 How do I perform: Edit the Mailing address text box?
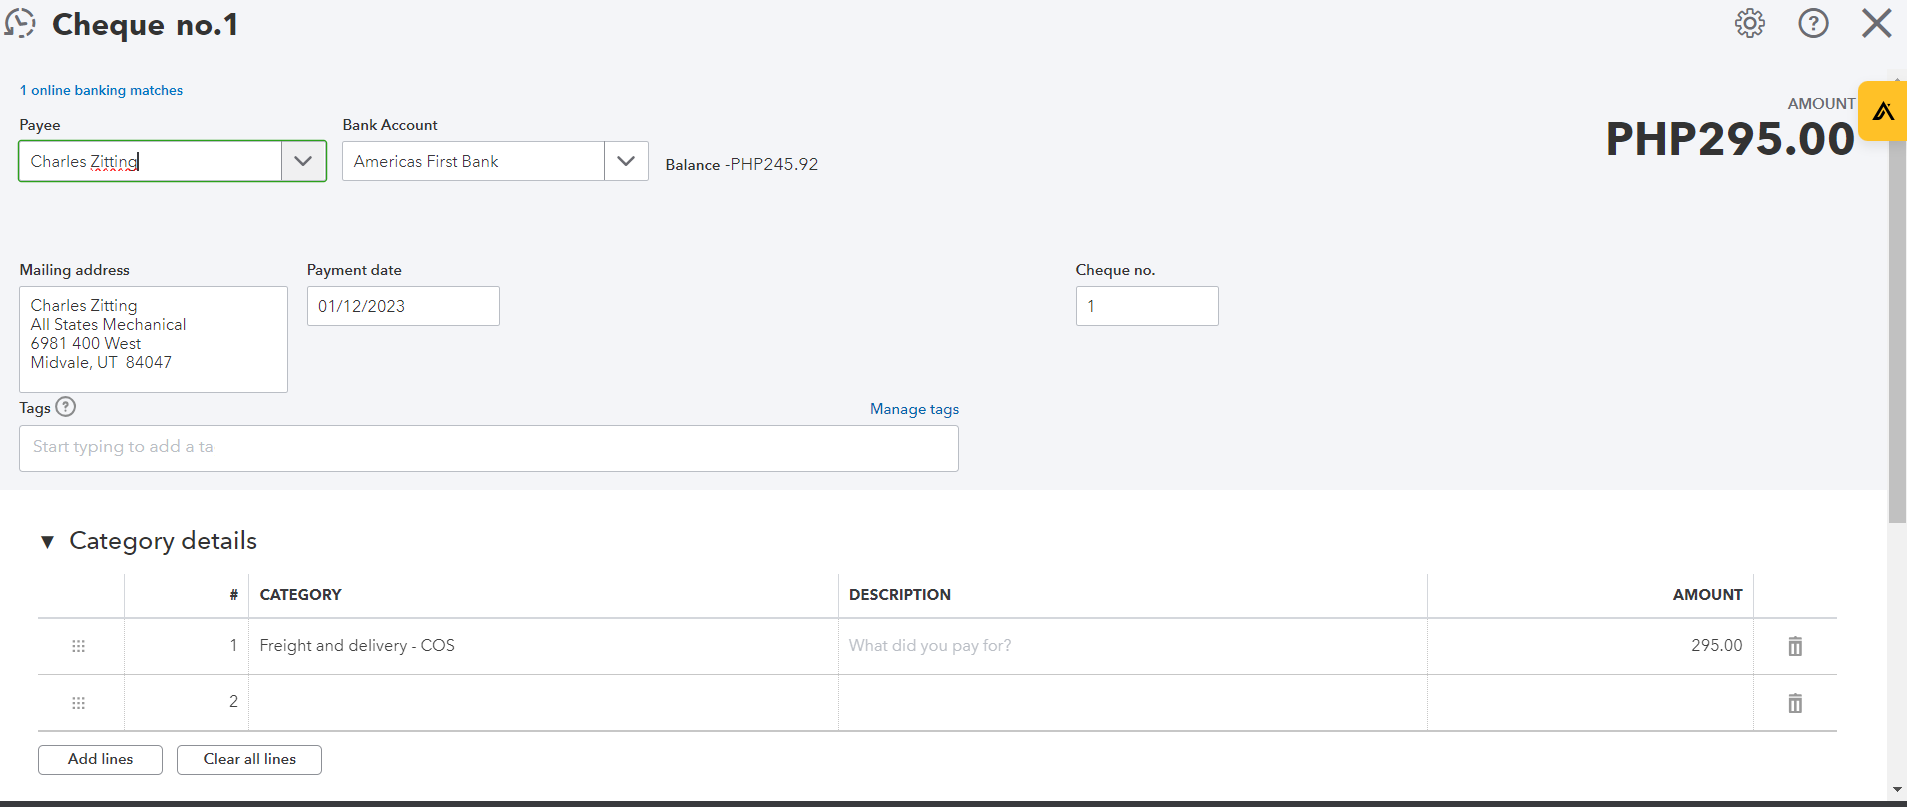click(153, 339)
